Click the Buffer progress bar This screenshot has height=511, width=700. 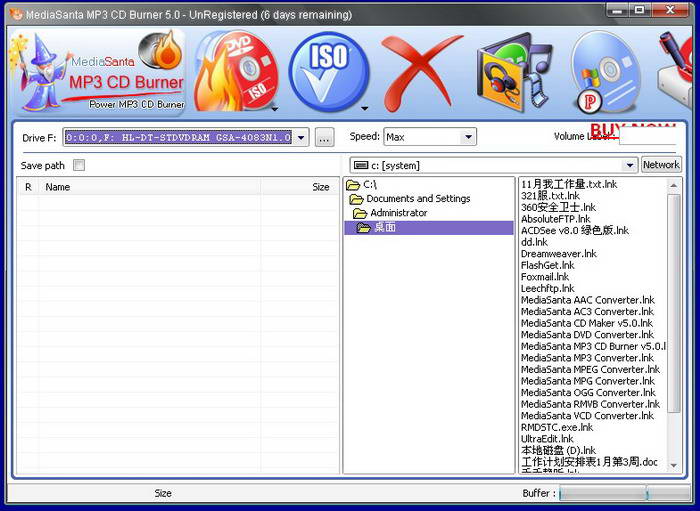[x=624, y=493]
